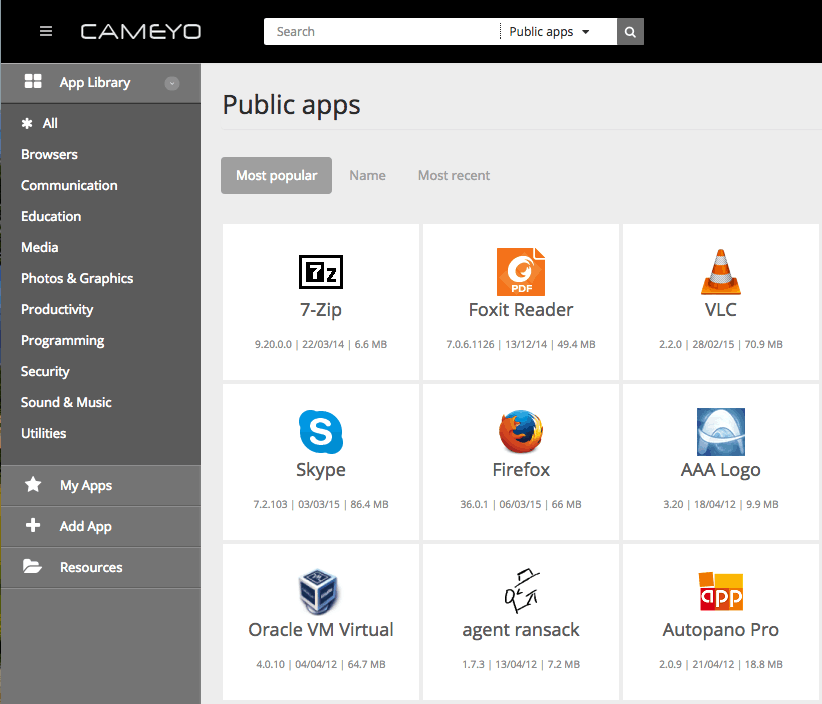Open the agent ransack icon
This screenshot has width=822, height=704.
(x=522, y=591)
